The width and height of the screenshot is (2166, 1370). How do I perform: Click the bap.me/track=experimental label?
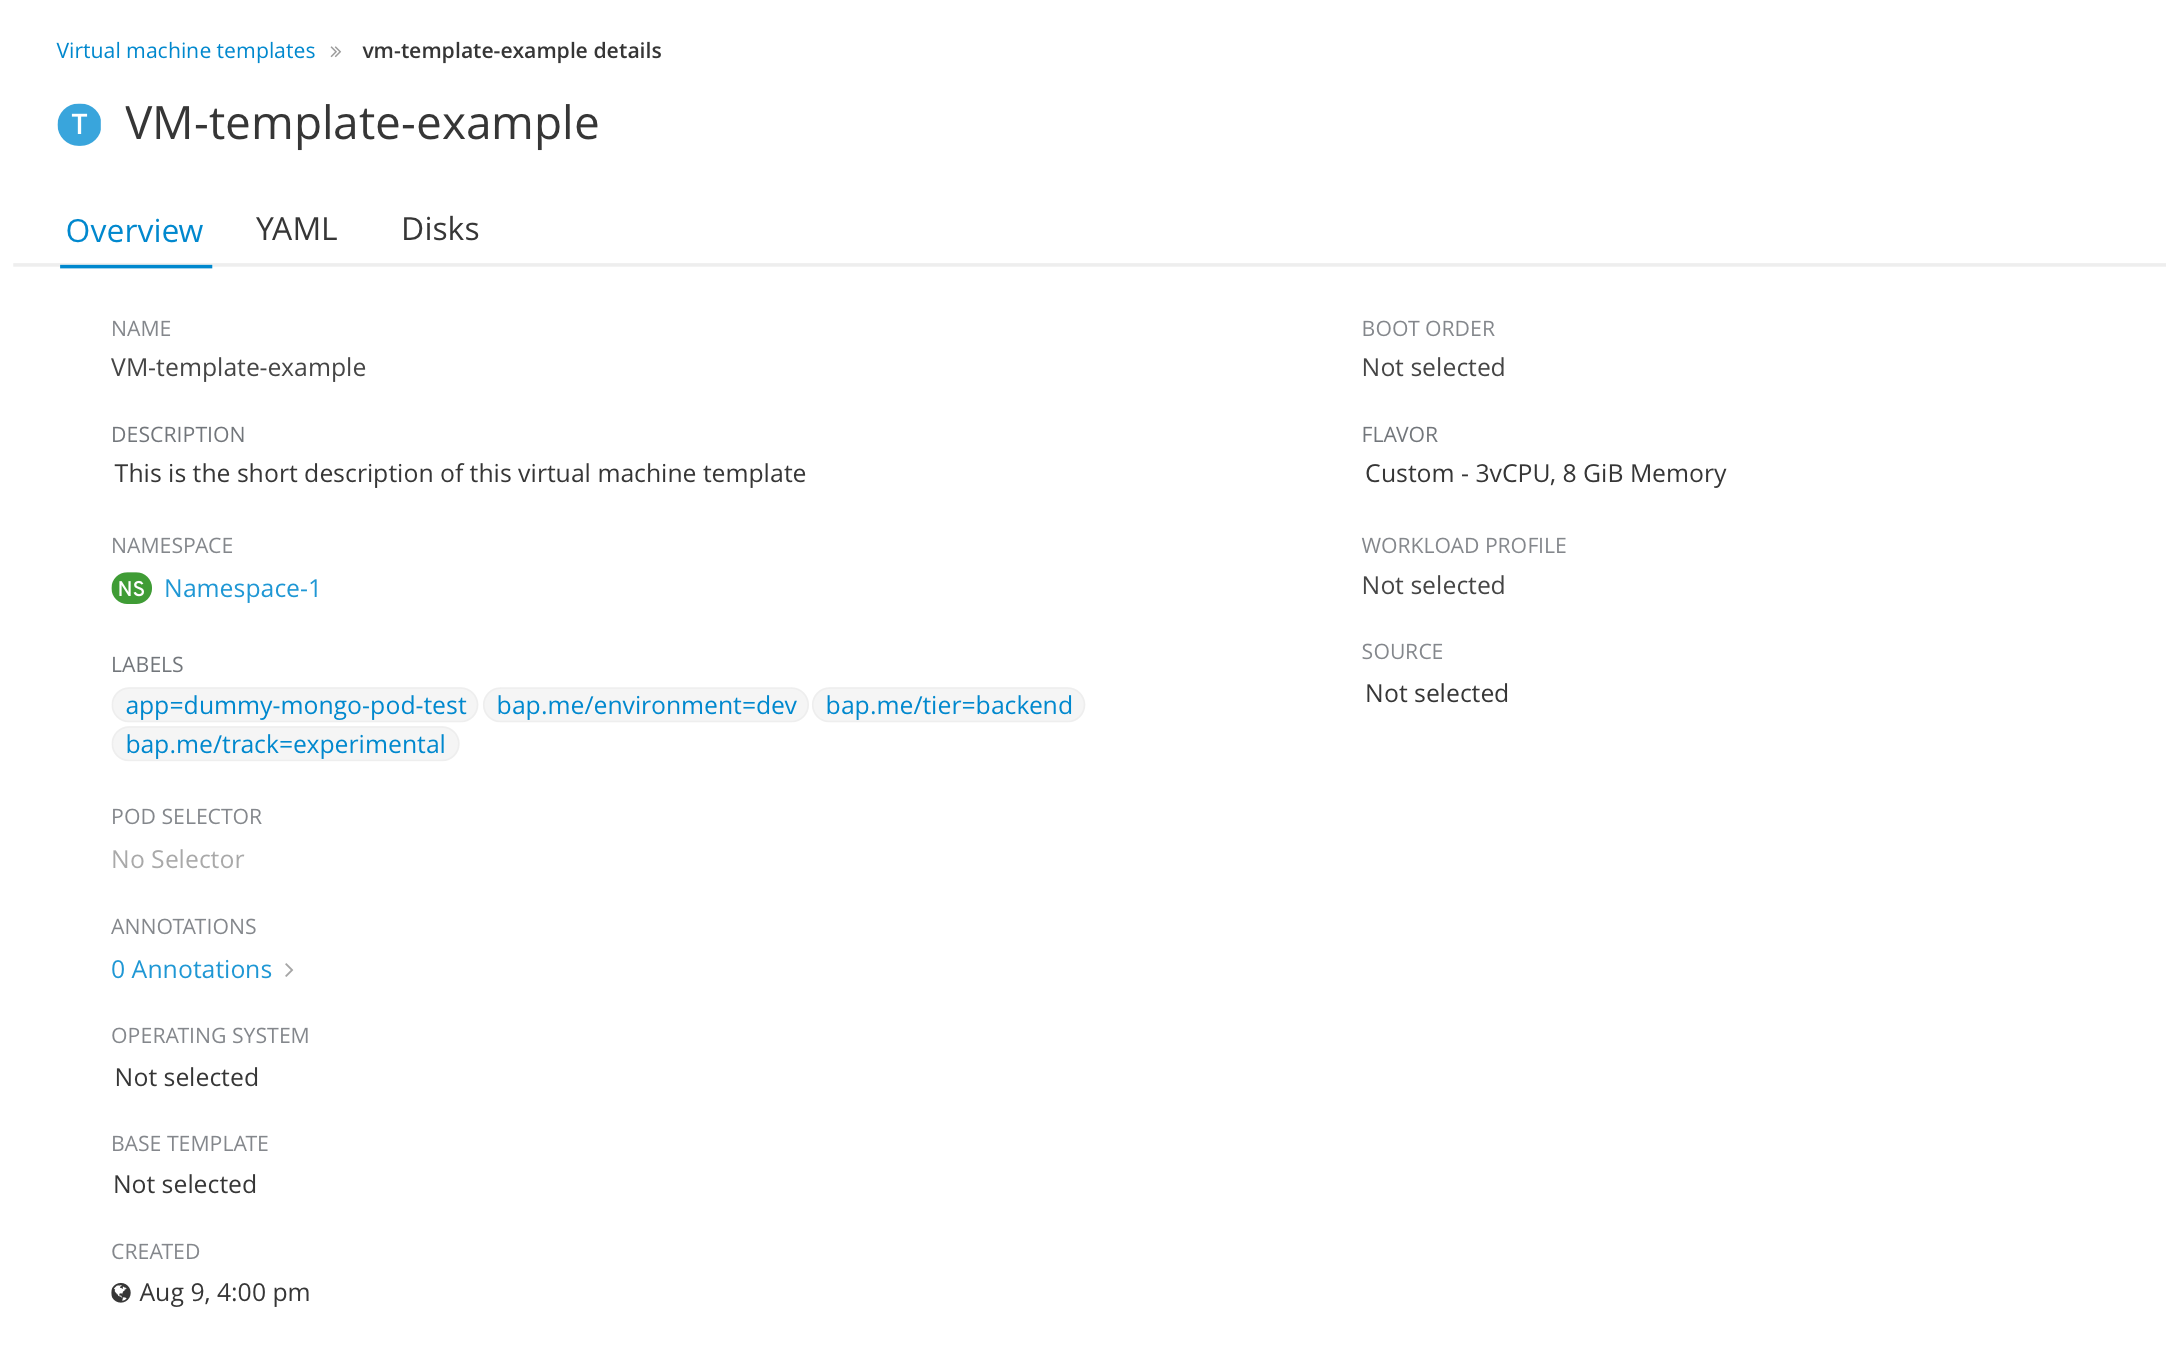pyautogui.click(x=285, y=744)
